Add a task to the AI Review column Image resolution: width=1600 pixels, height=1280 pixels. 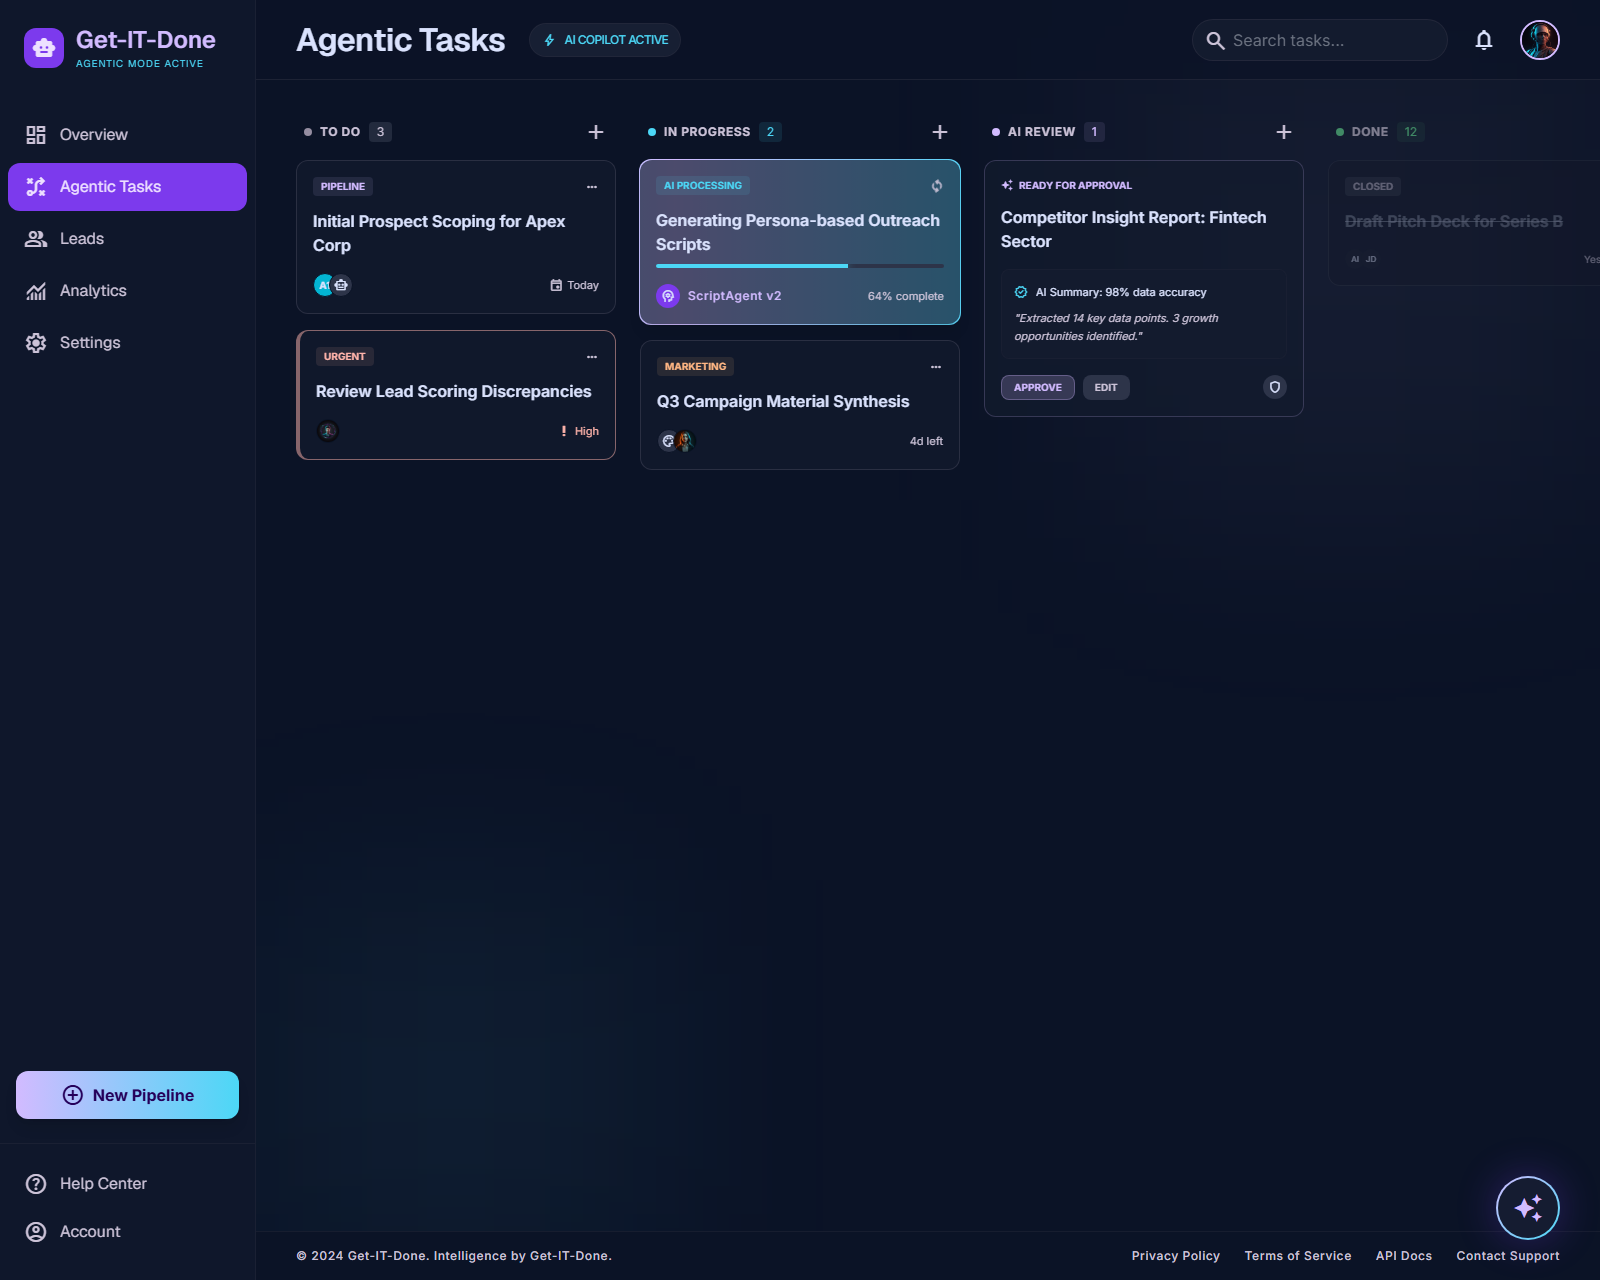coord(1284,132)
